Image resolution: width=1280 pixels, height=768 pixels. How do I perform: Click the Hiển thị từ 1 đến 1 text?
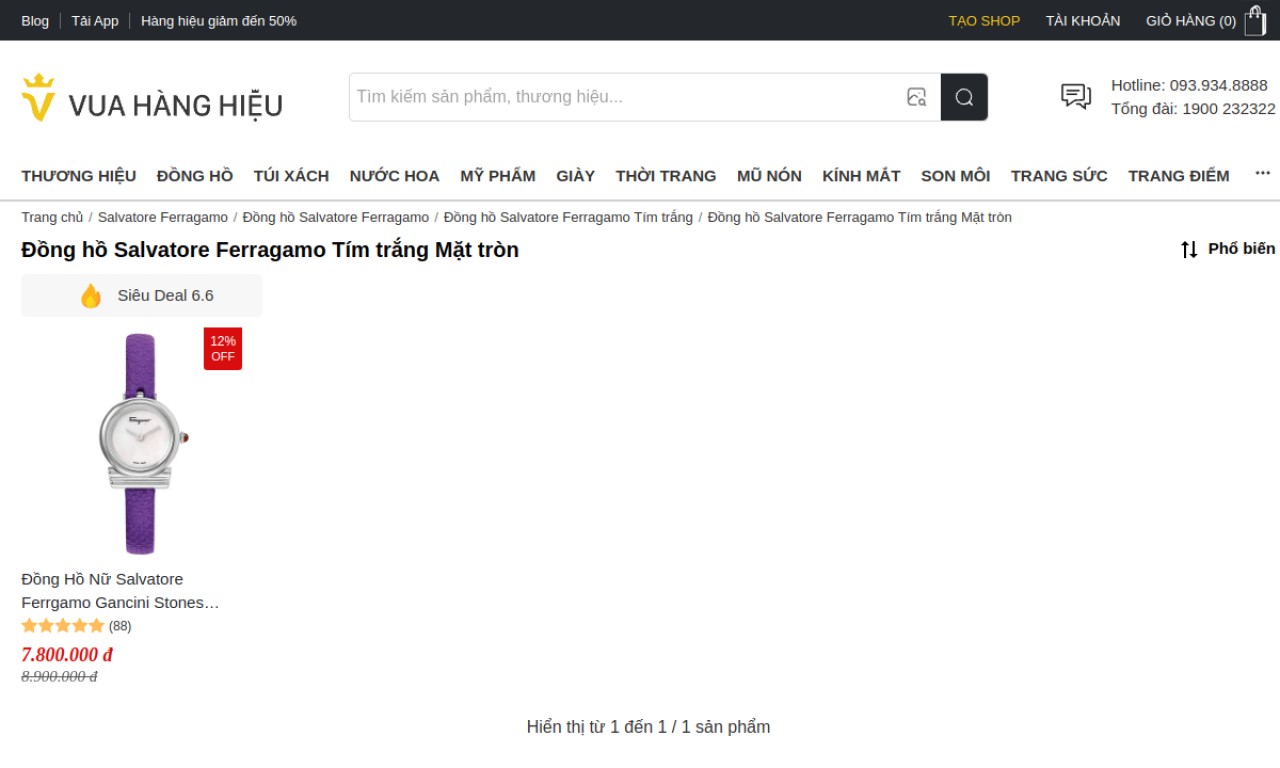pyautogui.click(x=648, y=727)
